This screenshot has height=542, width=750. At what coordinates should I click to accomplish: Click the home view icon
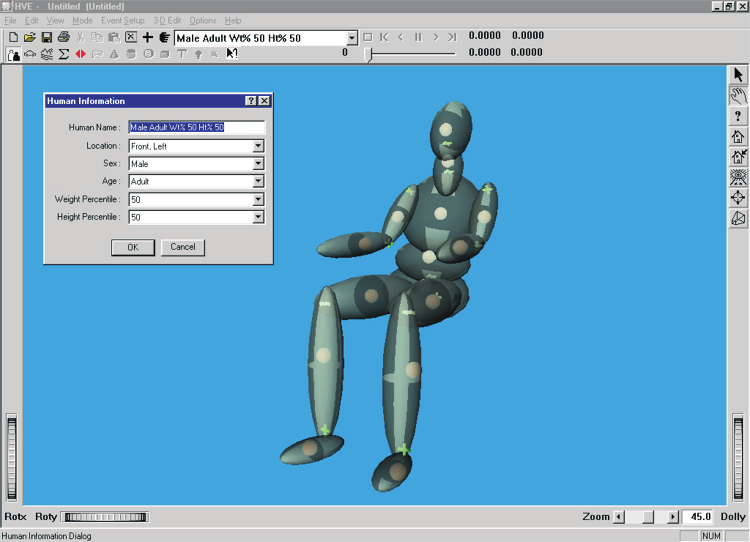coord(738,137)
